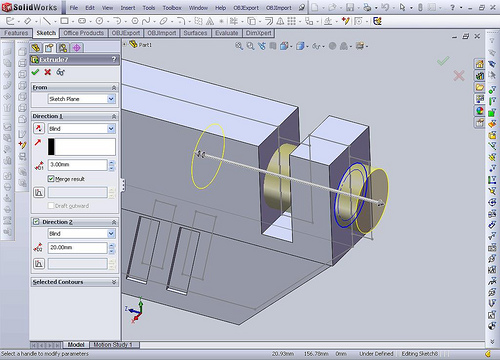Click the detailed preview eyeglasses icon
The height and width of the screenshot is (360, 500).
(60, 72)
